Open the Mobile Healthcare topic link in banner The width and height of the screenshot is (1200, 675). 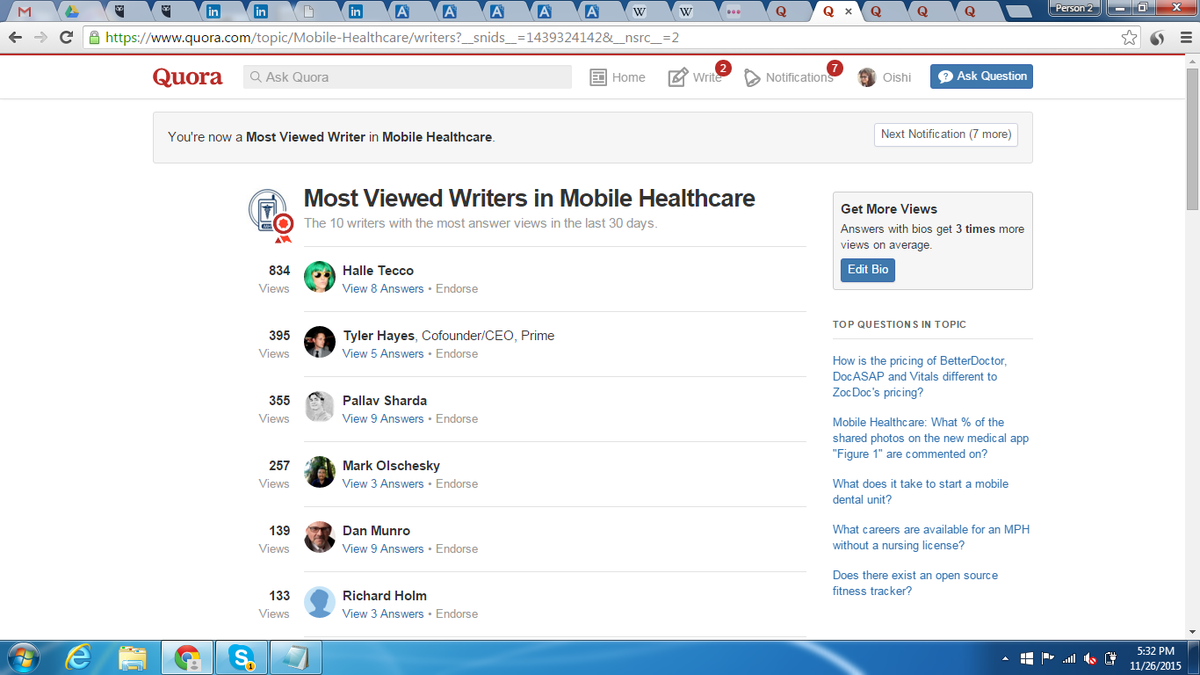coord(437,137)
